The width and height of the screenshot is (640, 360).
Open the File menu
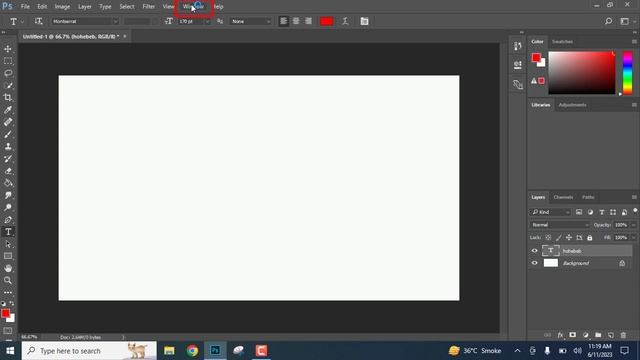click(25, 7)
